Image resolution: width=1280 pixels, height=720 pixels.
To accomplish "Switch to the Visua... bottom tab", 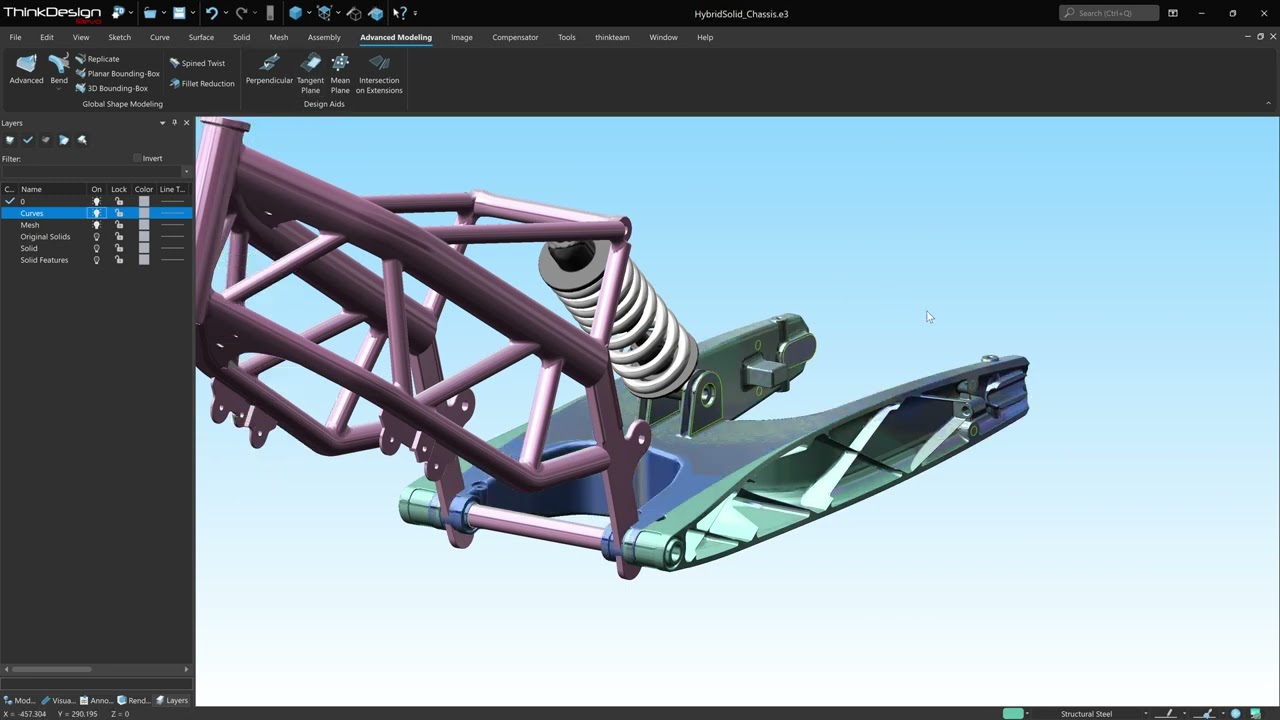I will point(58,700).
